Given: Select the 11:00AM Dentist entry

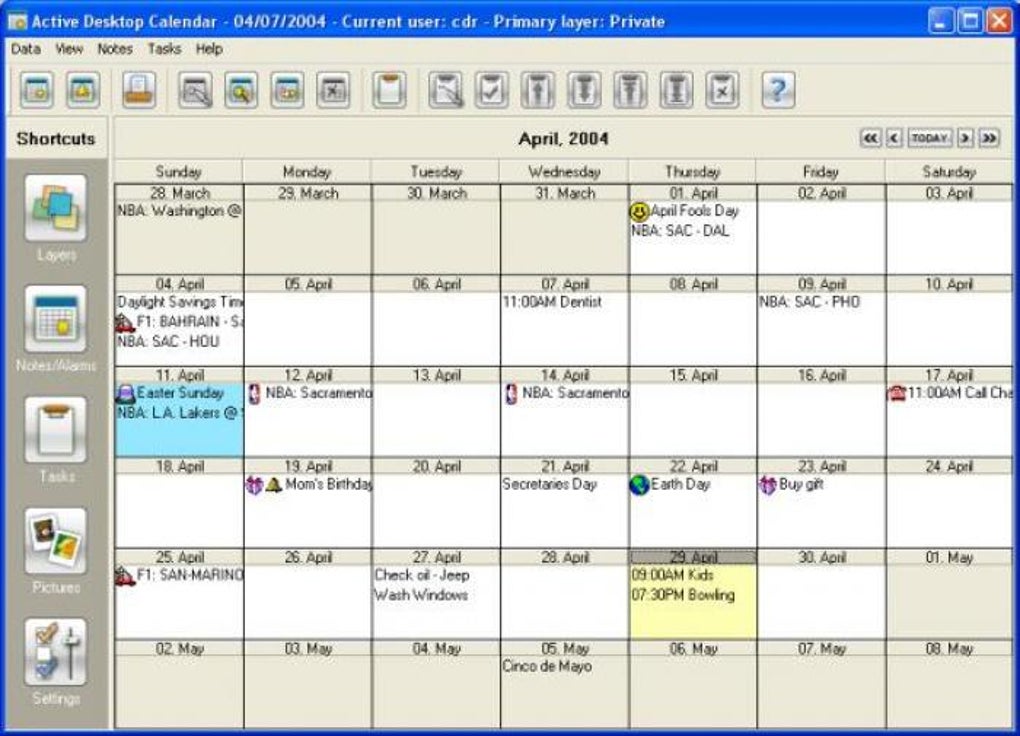Looking at the screenshot, I should click(552, 302).
